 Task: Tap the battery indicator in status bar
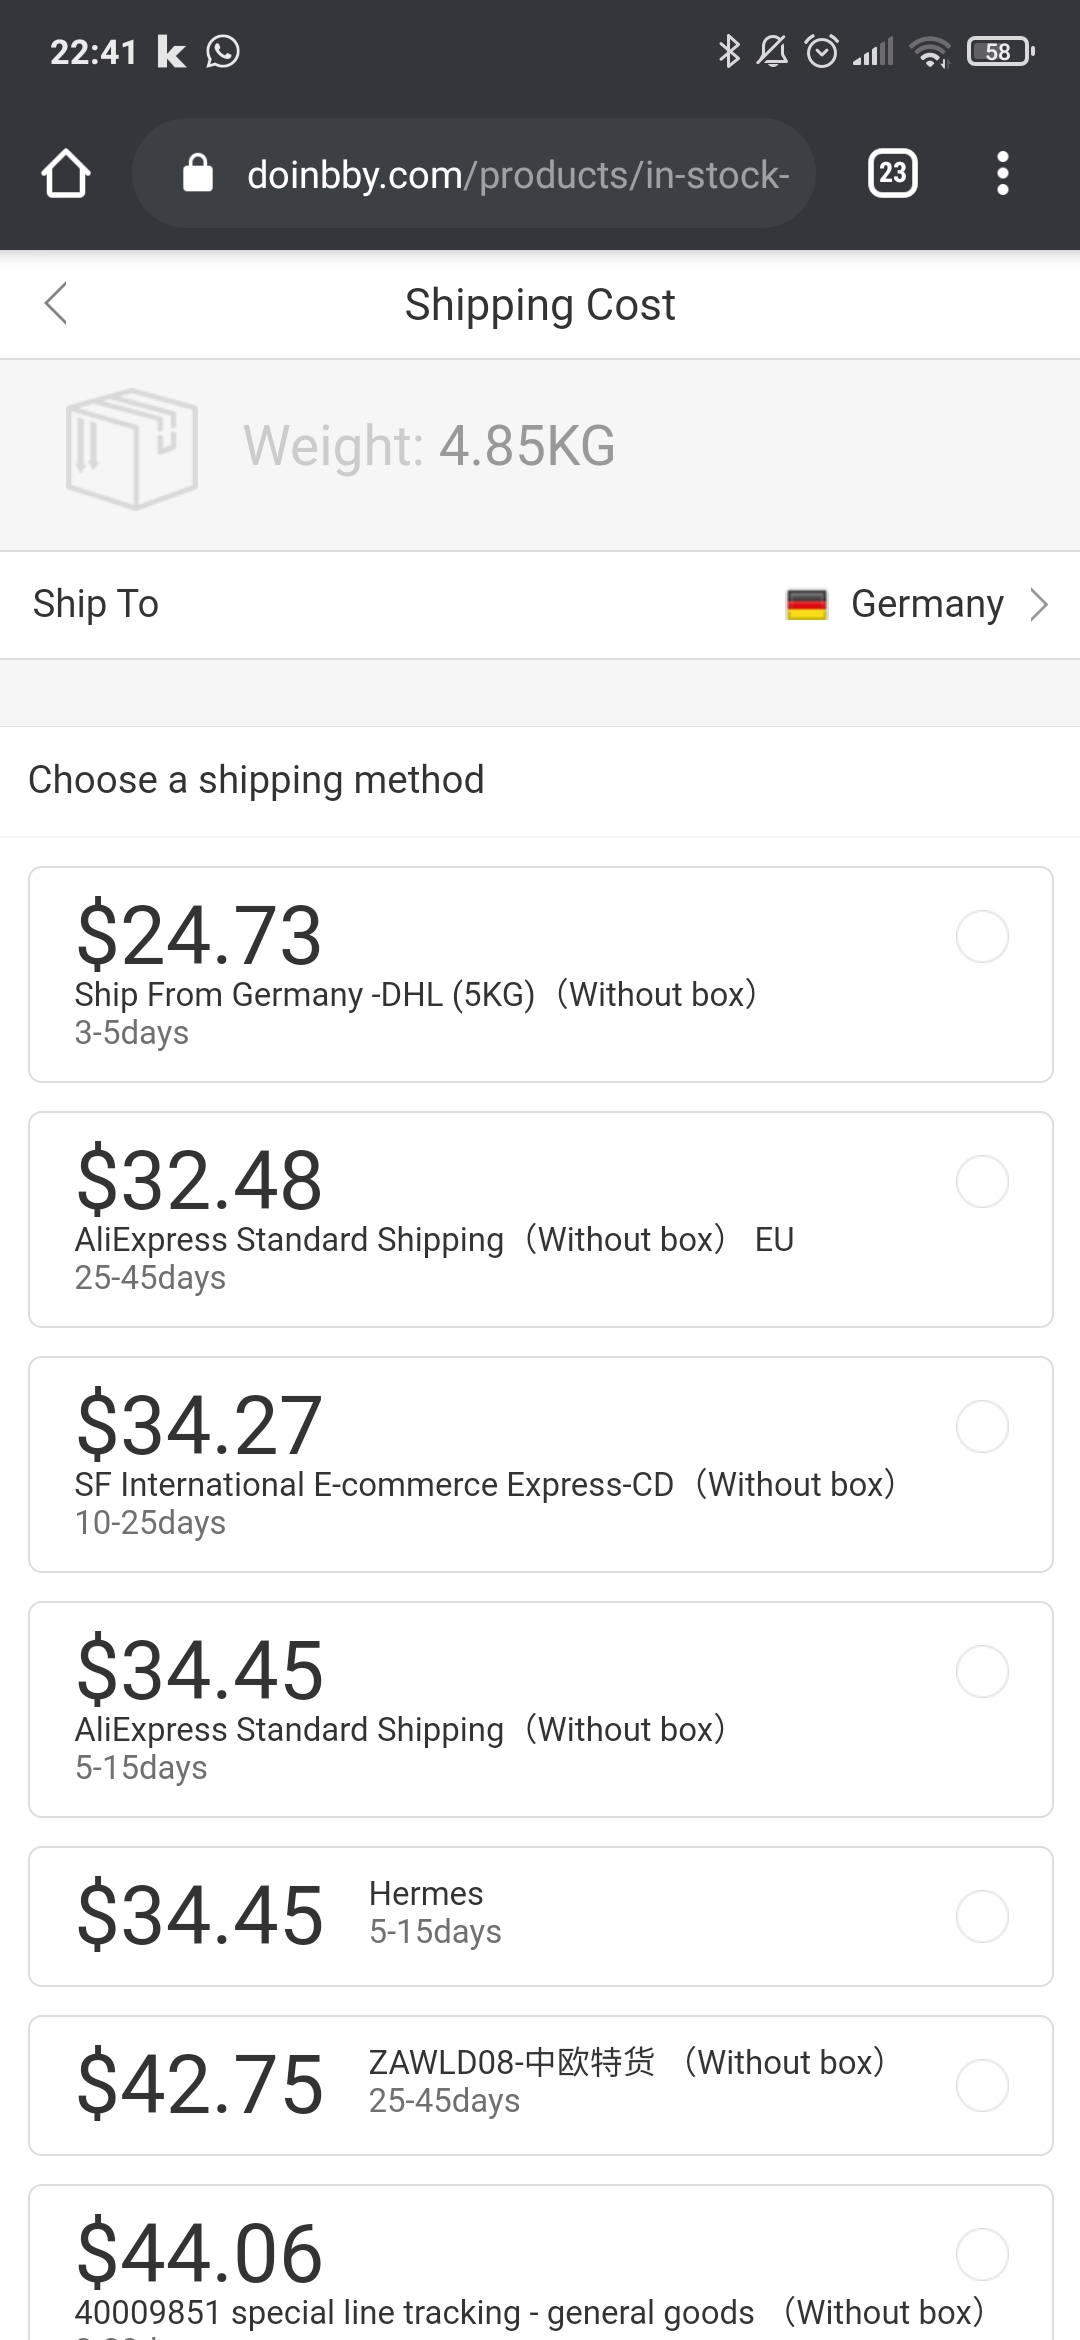[x=999, y=52]
